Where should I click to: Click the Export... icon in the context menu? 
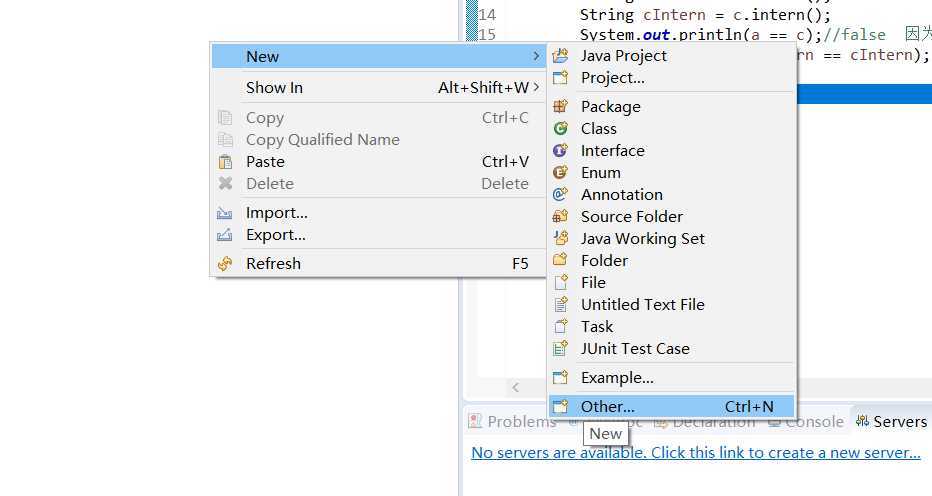[x=225, y=235]
